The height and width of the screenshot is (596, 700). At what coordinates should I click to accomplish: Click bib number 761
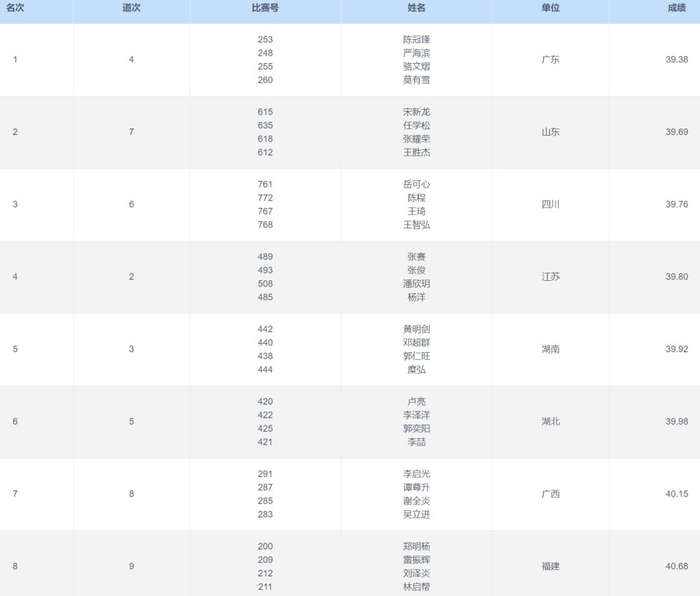click(x=265, y=184)
